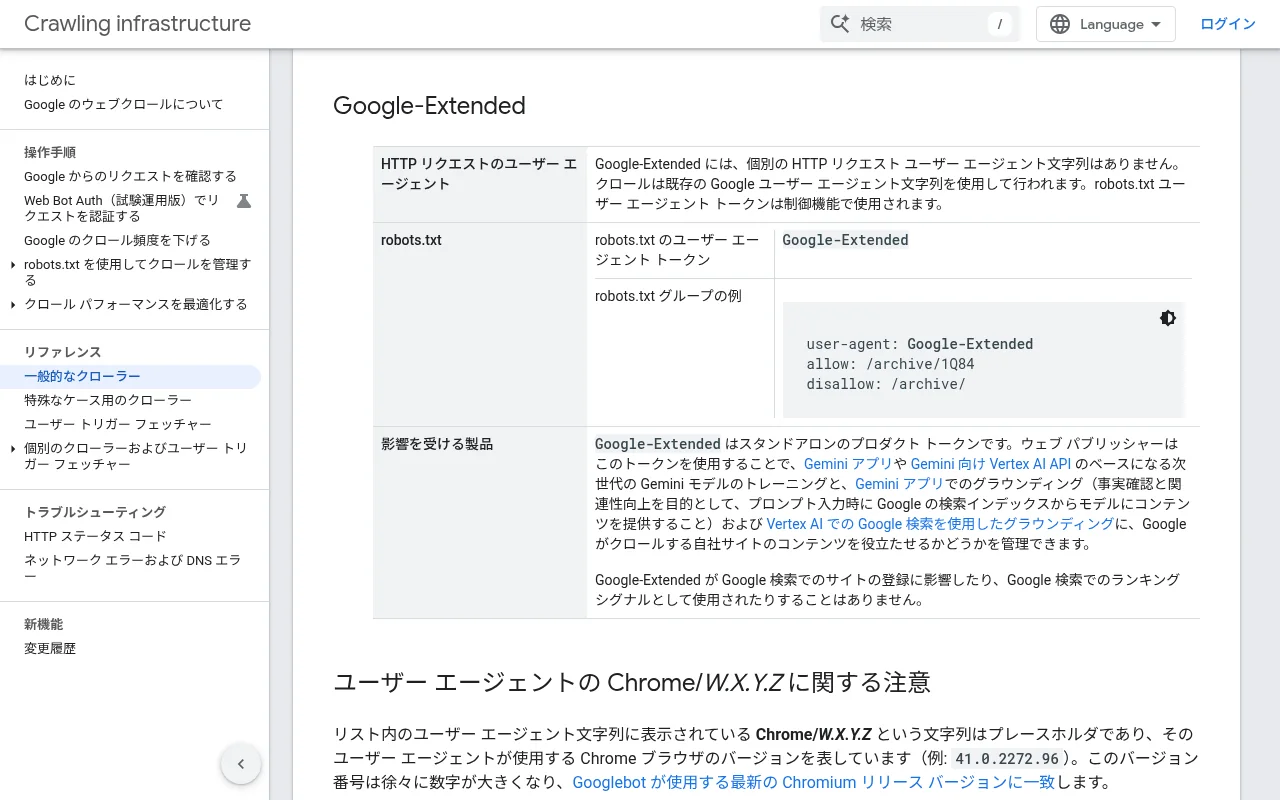
Task: Follow the first Gemini アプリ link
Action: pyautogui.click(x=848, y=464)
